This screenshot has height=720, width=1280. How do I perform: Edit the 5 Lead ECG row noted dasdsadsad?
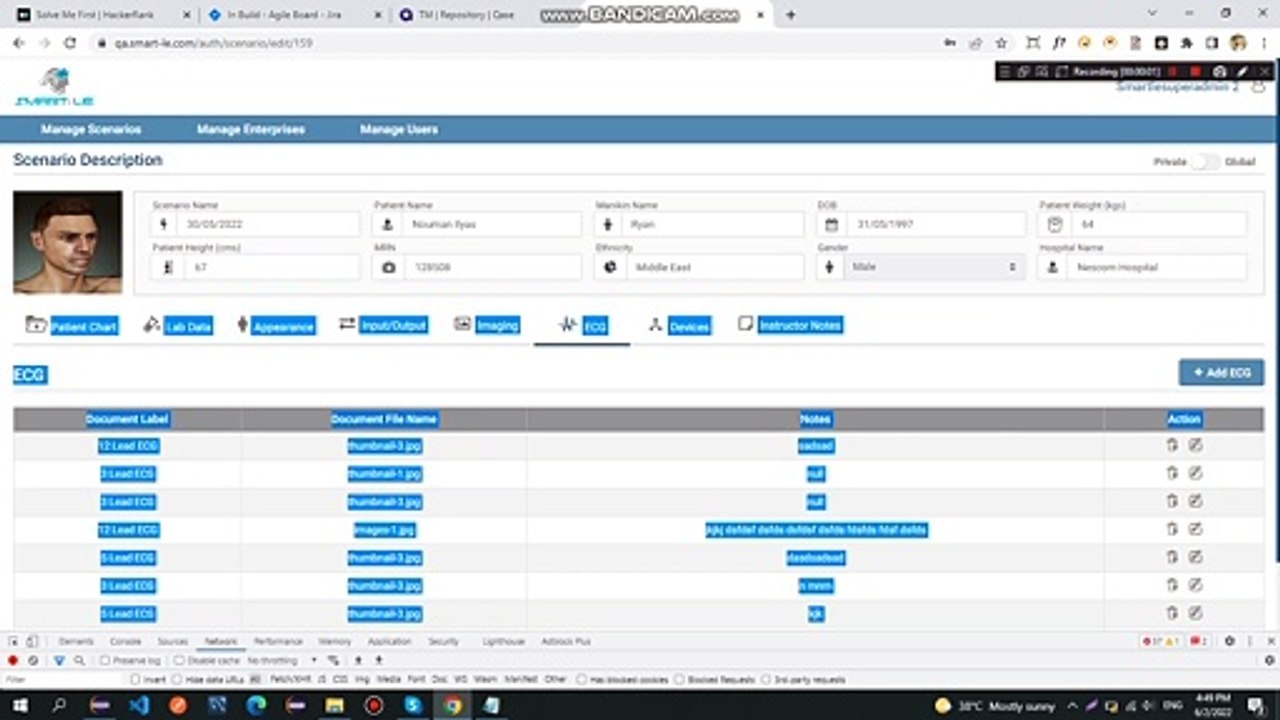tap(1195, 557)
